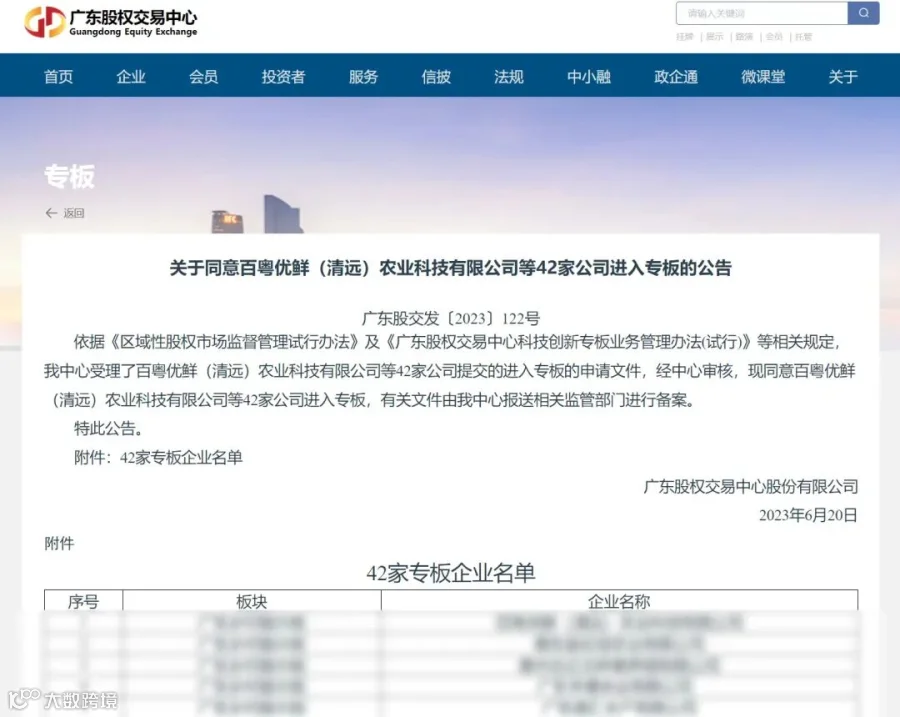
Task: Focus the keyword search input field
Action: point(762,13)
